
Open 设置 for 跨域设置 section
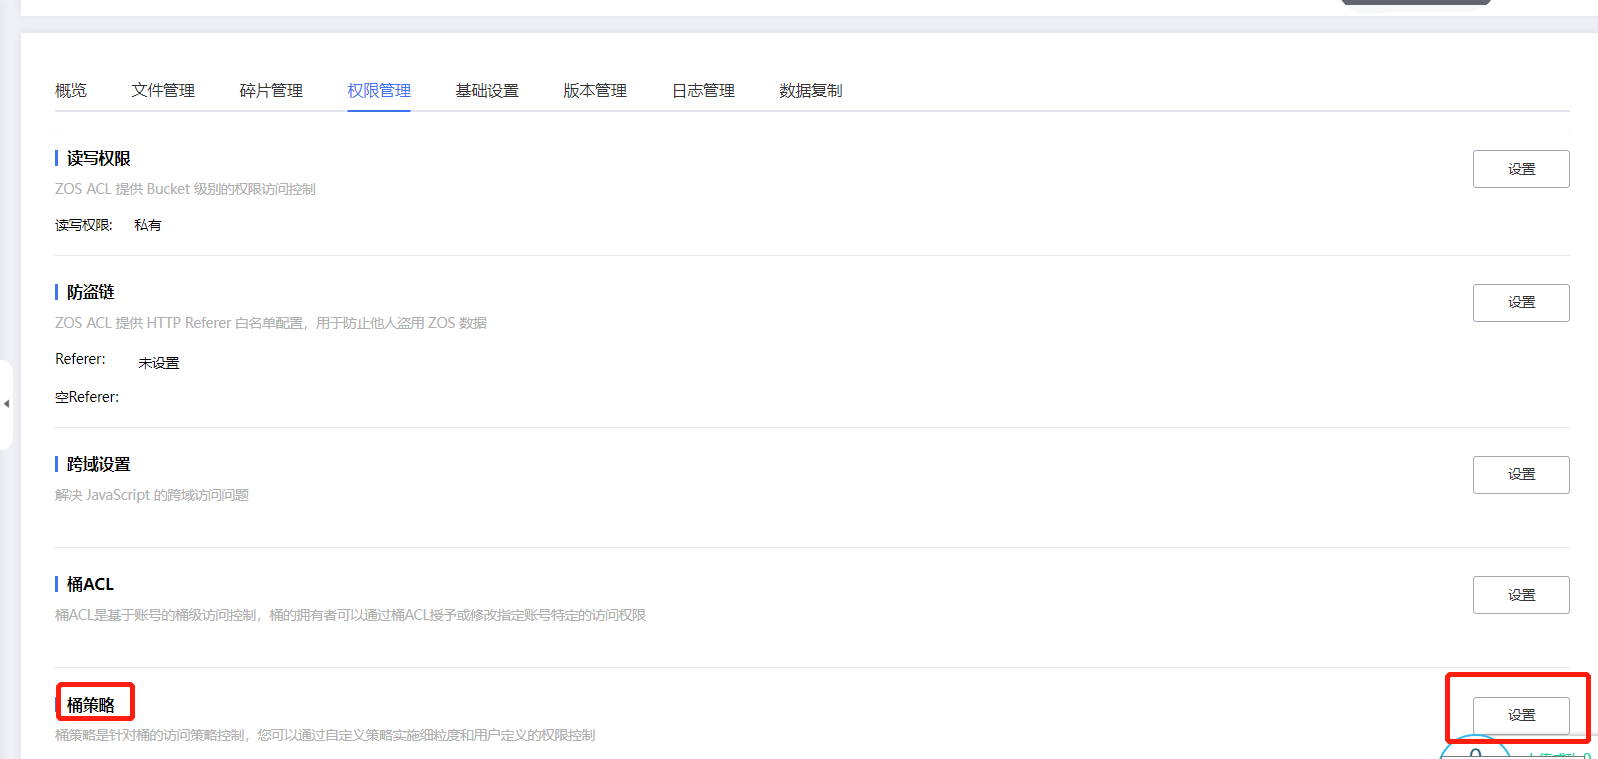[x=1520, y=475]
